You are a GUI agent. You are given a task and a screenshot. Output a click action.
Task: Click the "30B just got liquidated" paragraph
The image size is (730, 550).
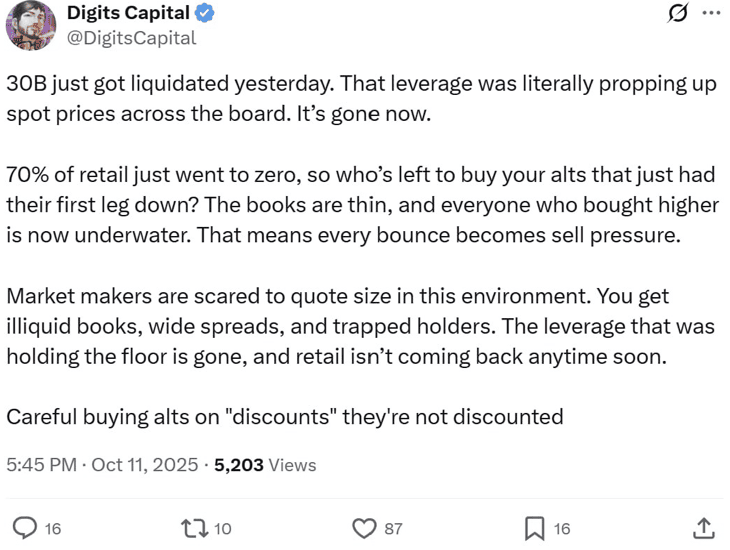360,98
